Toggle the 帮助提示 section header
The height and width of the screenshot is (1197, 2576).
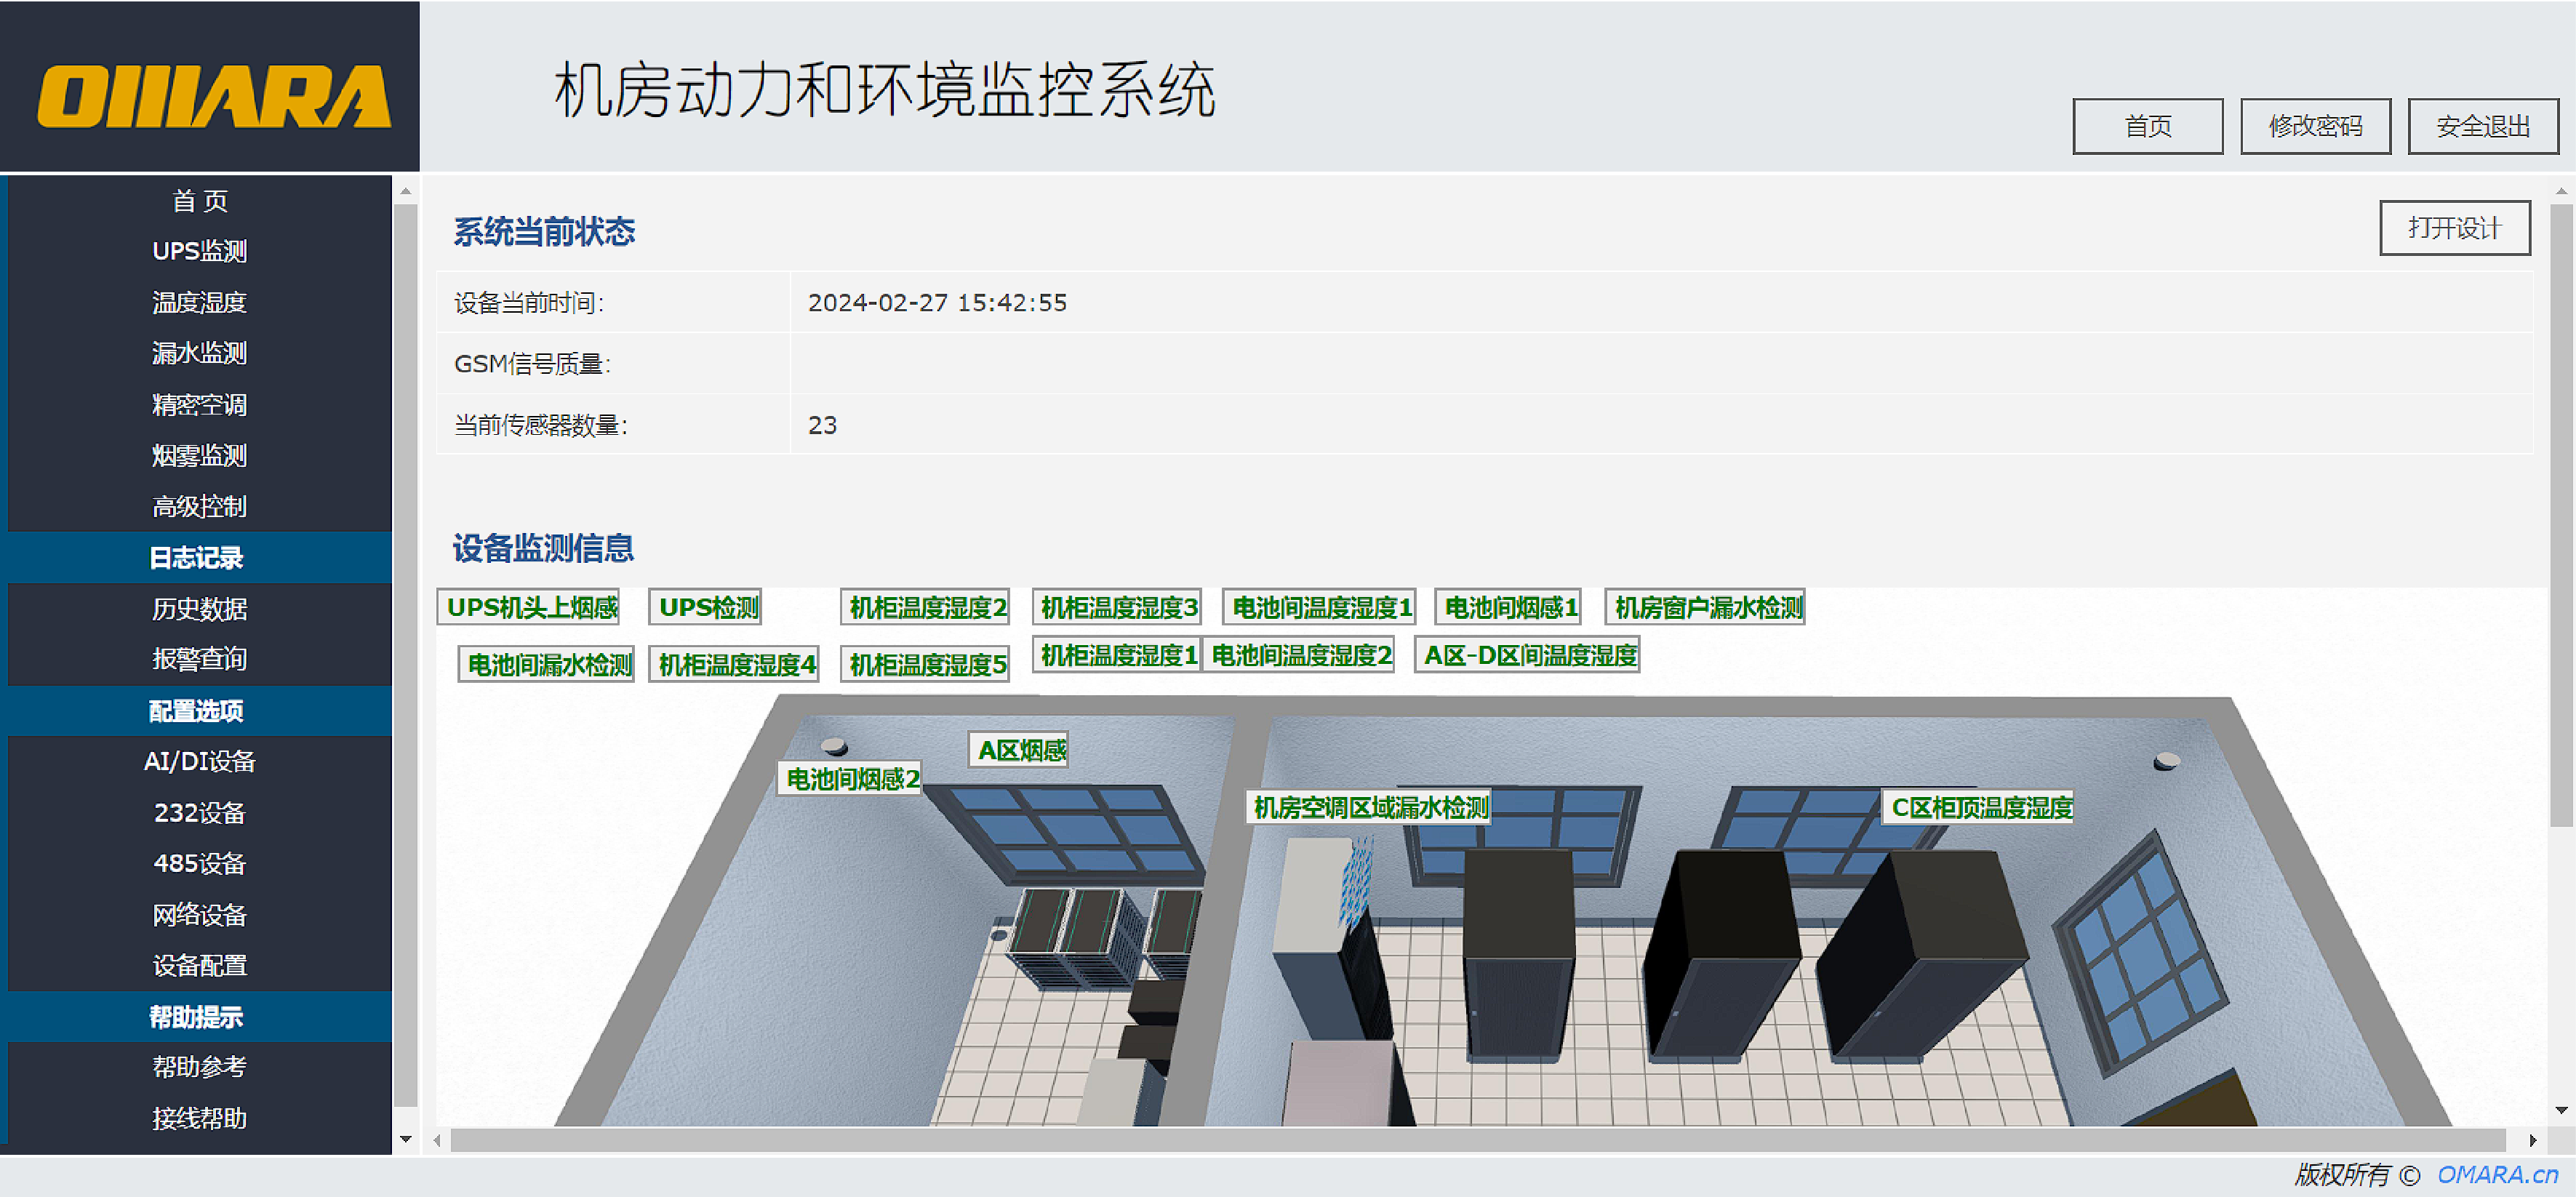pos(197,1016)
